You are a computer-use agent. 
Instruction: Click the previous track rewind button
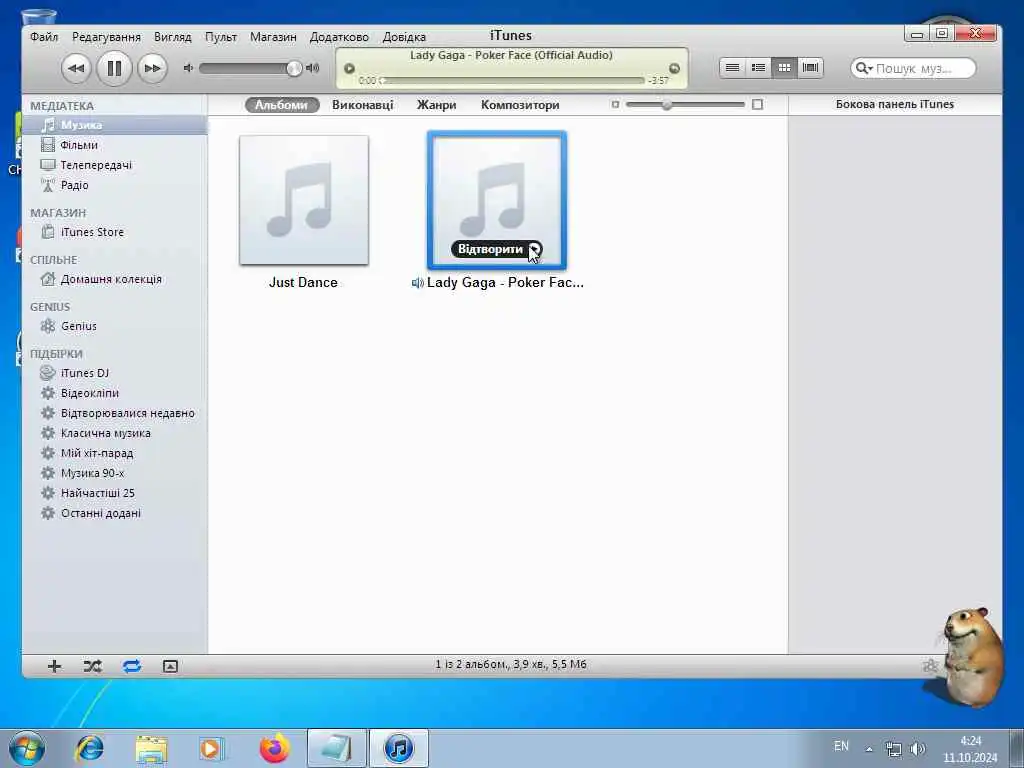tap(76, 68)
